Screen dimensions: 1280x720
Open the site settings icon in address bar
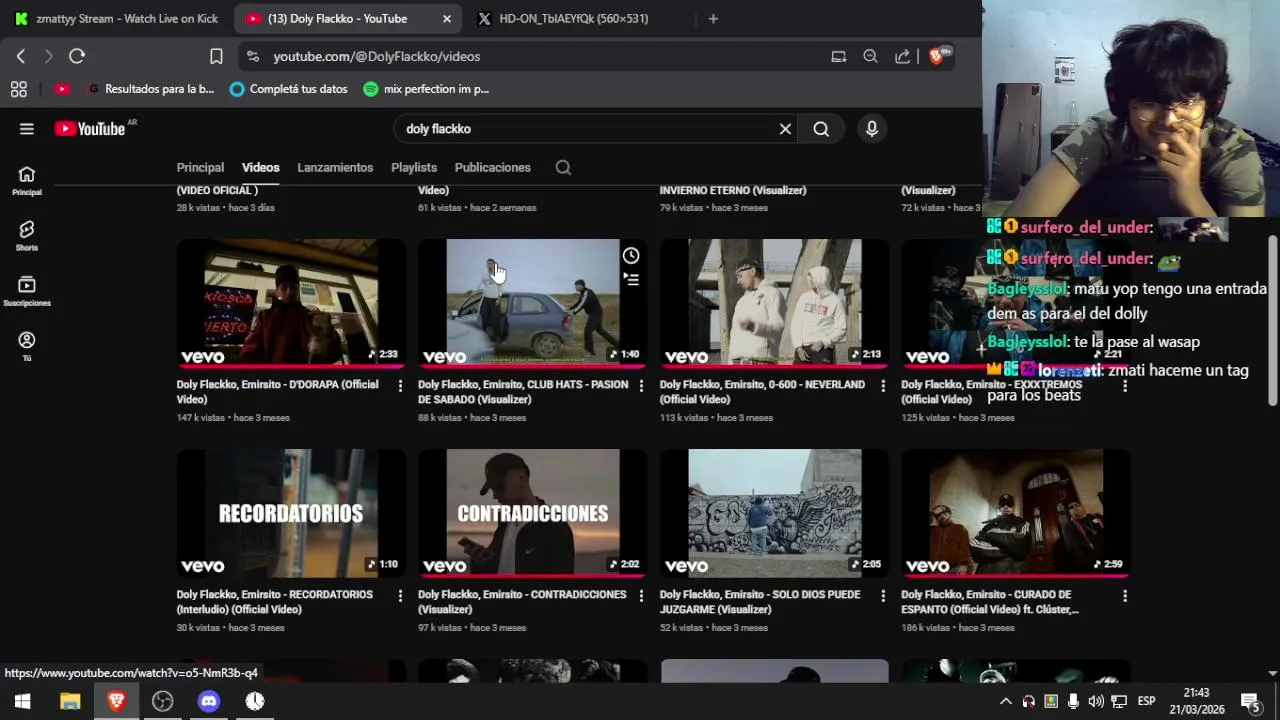coord(252,57)
